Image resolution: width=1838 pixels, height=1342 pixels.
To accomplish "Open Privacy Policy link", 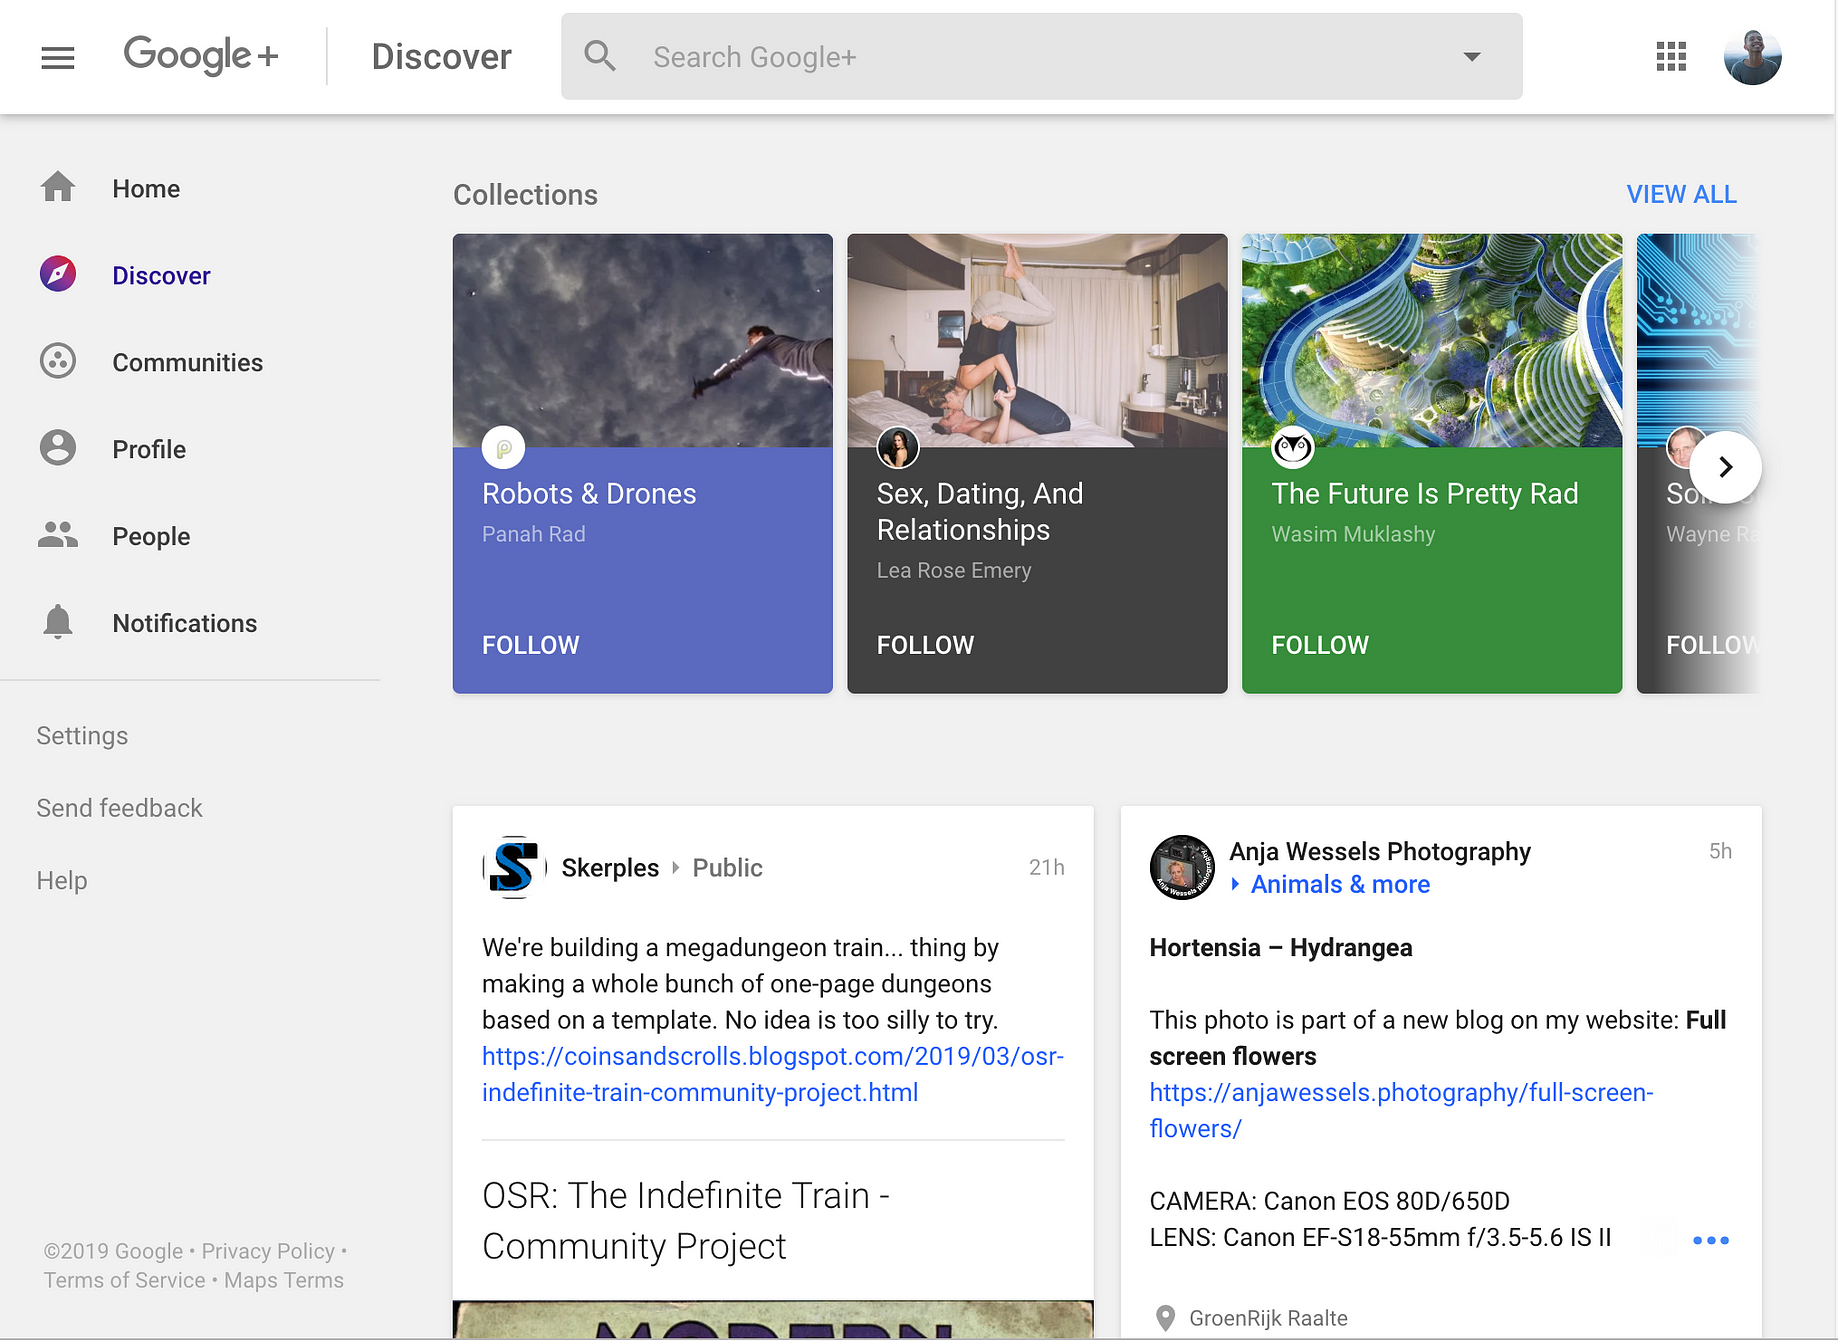I will [x=268, y=1251].
